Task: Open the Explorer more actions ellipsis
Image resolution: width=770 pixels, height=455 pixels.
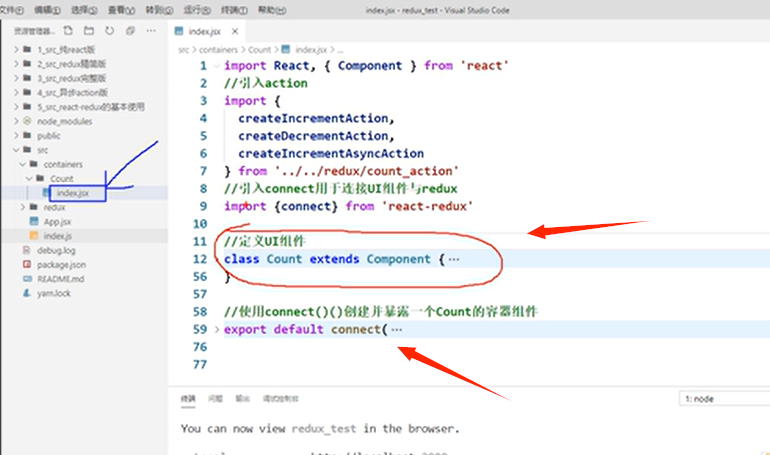Action: click(x=151, y=31)
